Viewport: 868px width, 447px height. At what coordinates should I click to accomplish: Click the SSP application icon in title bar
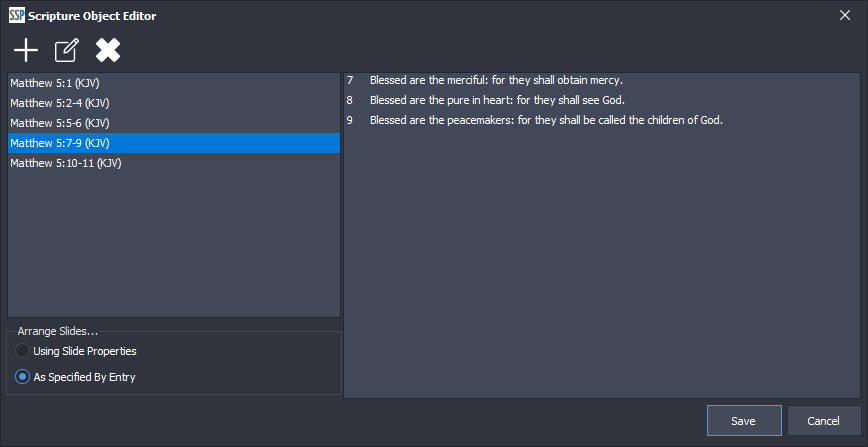(16, 15)
